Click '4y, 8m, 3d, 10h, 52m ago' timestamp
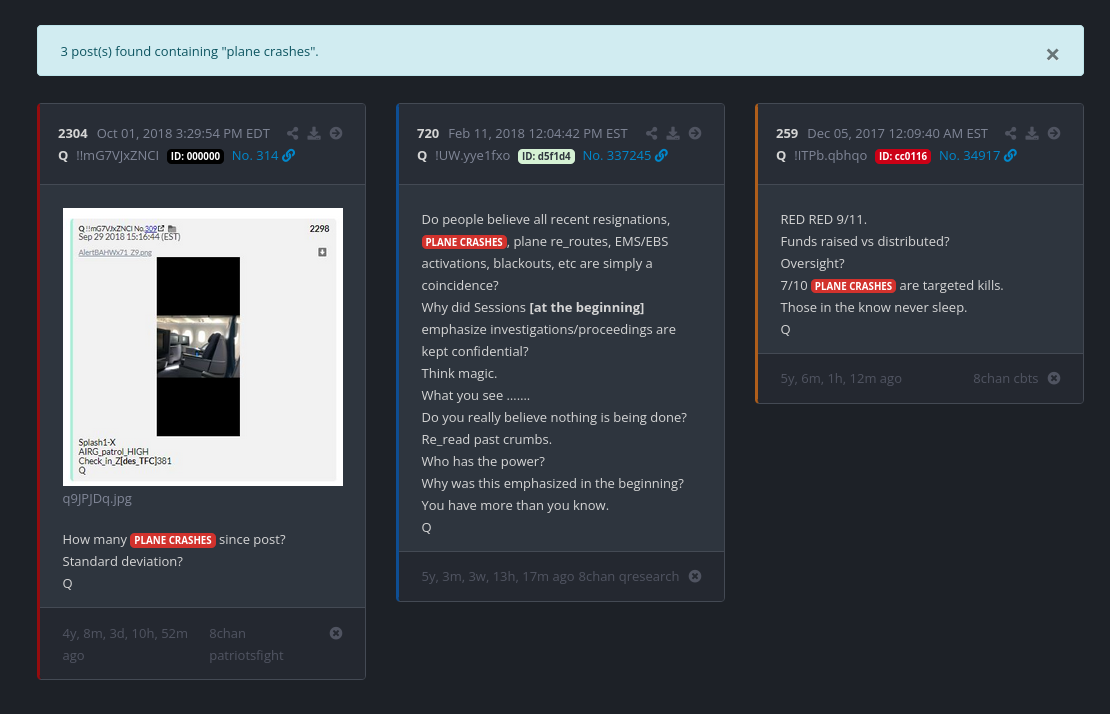The width and height of the screenshot is (1110, 714). tap(125, 644)
